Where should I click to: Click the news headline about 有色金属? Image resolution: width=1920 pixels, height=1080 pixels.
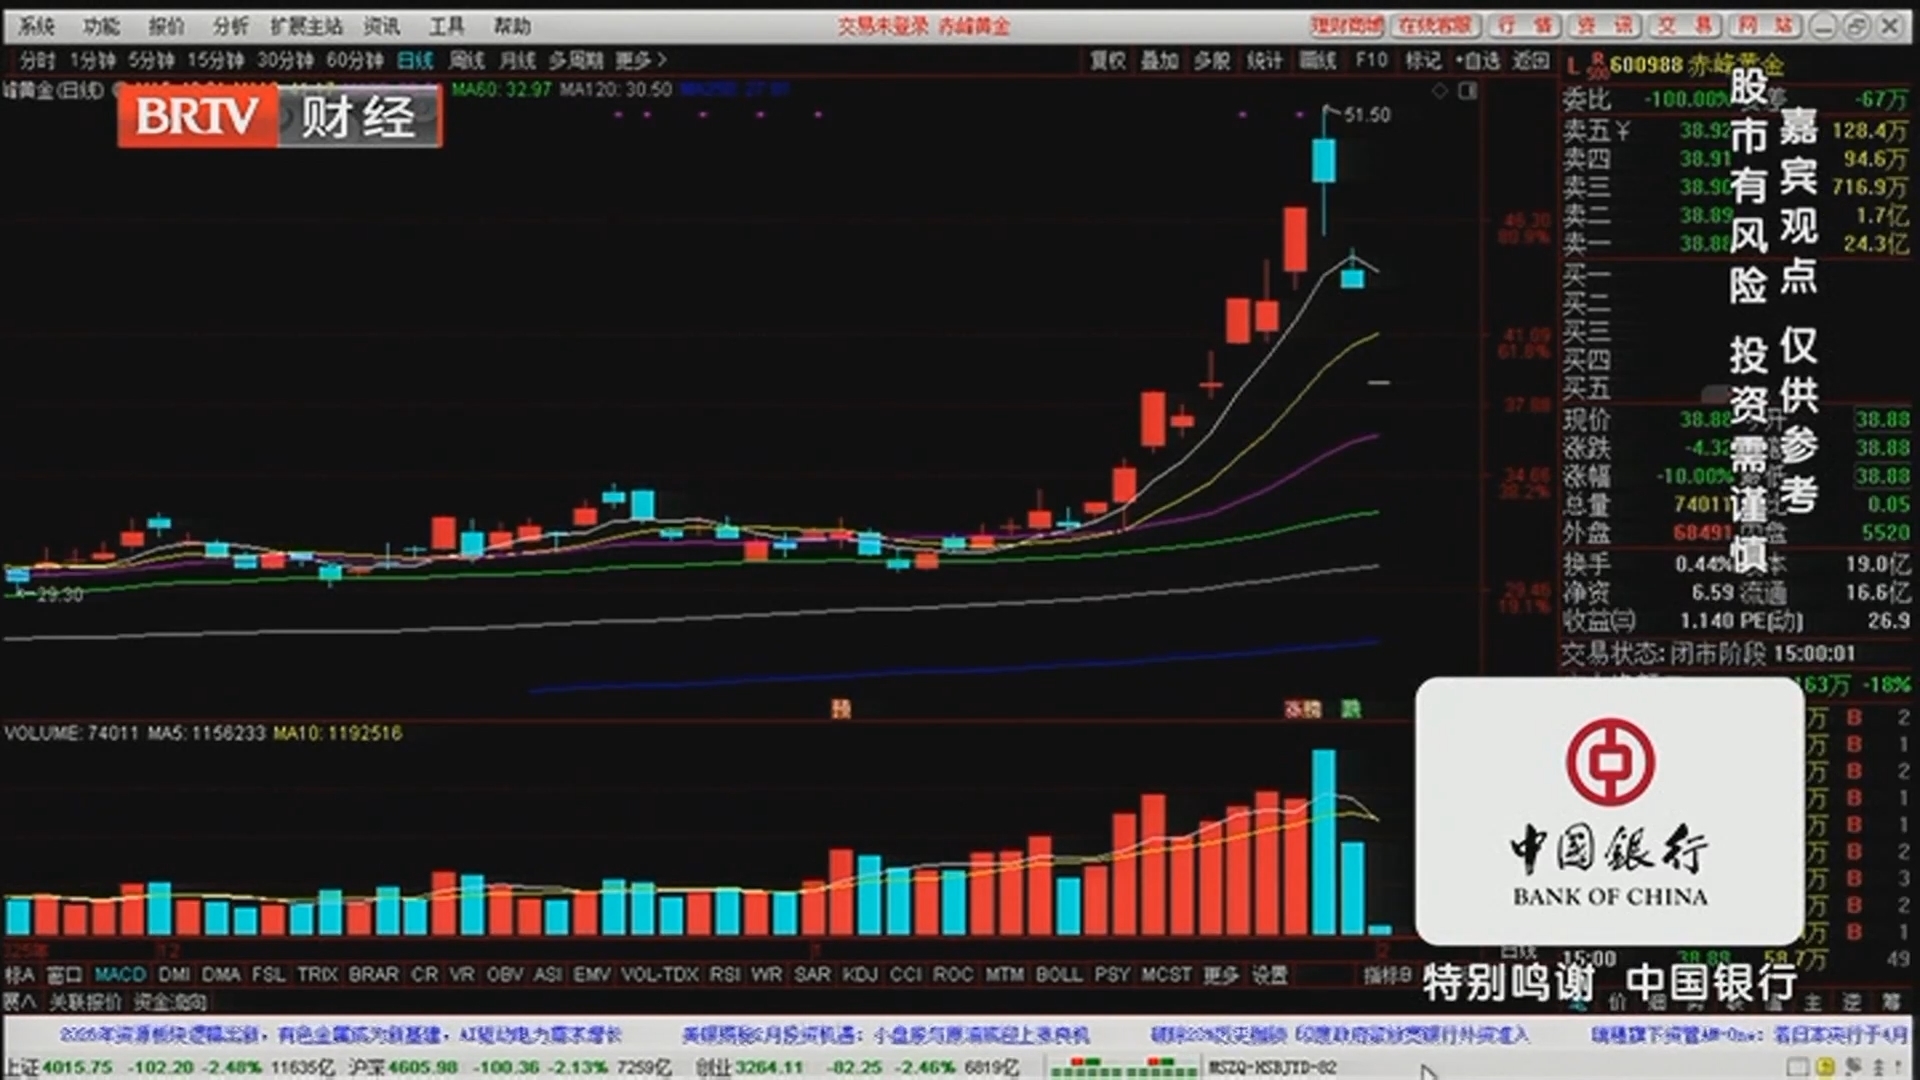pyautogui.click(x=340, y=1034)
